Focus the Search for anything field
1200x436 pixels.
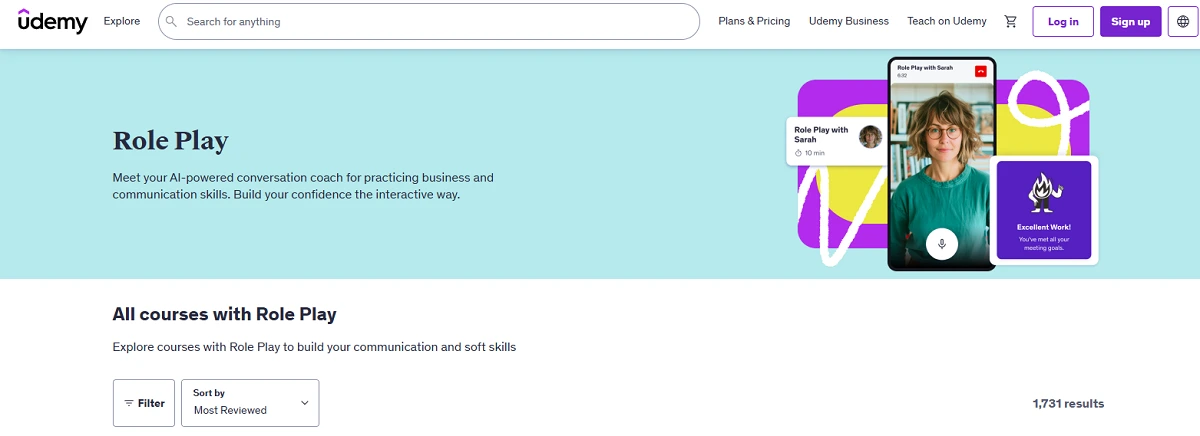tap(429, 21)
